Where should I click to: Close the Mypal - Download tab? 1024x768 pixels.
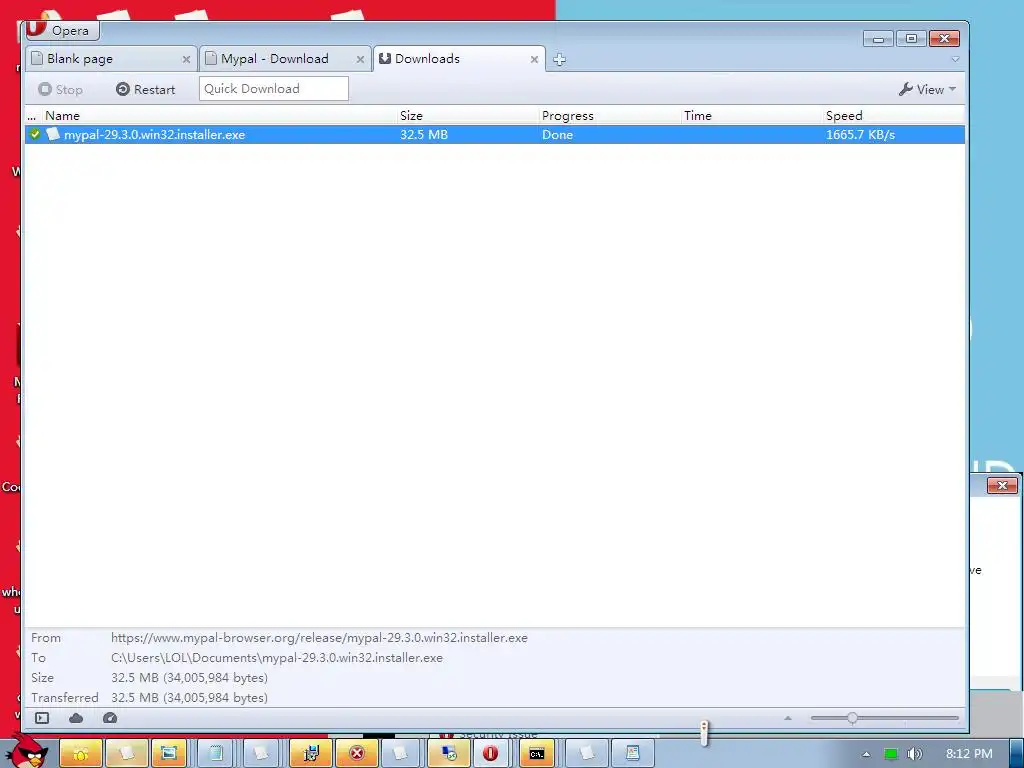click(x=360, y=59)
